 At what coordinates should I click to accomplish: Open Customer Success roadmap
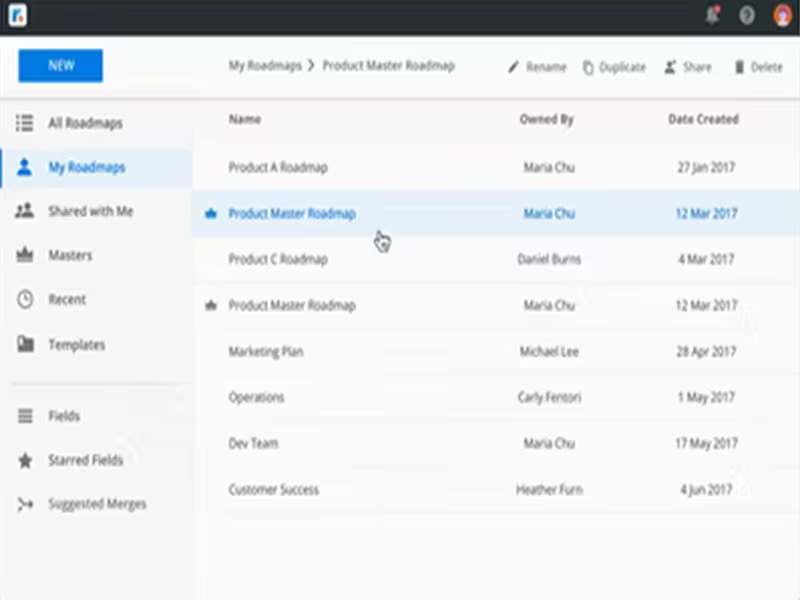point(273,490)
